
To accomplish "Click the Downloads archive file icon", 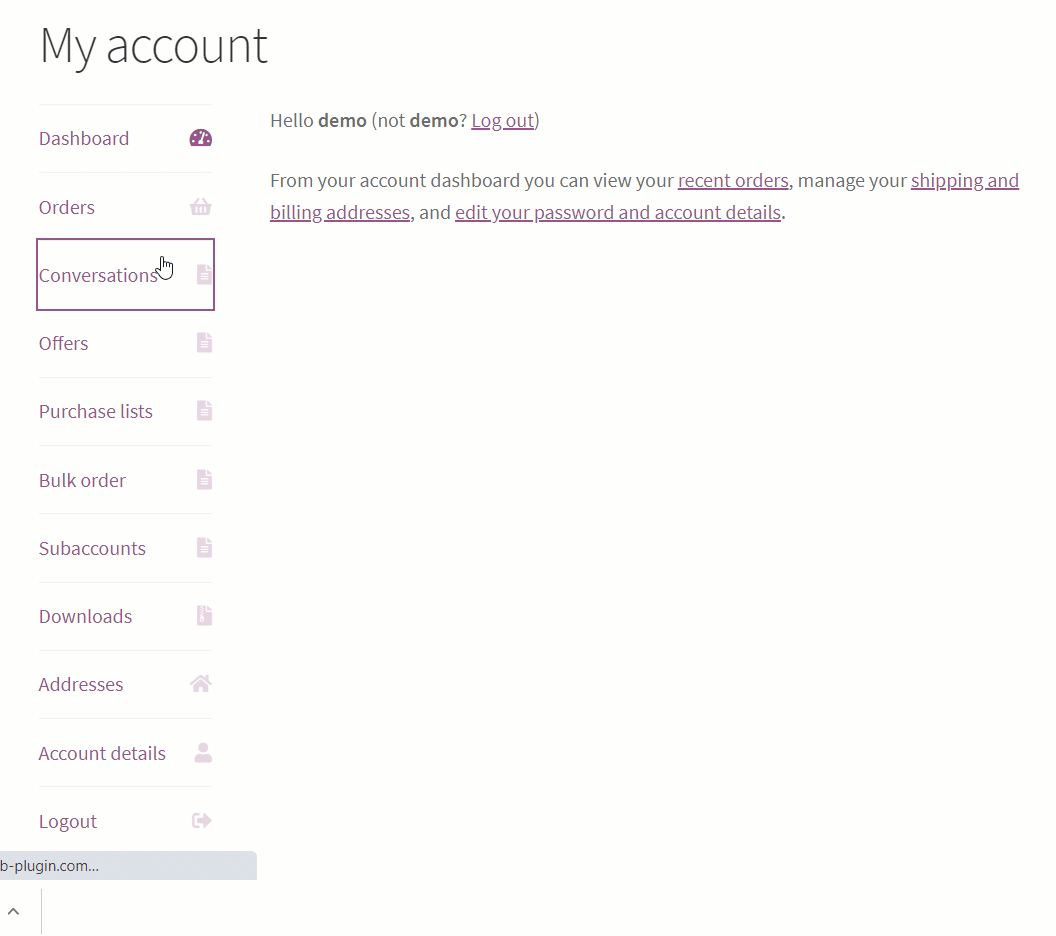I will pyautogui.click(x=204, y=616).
